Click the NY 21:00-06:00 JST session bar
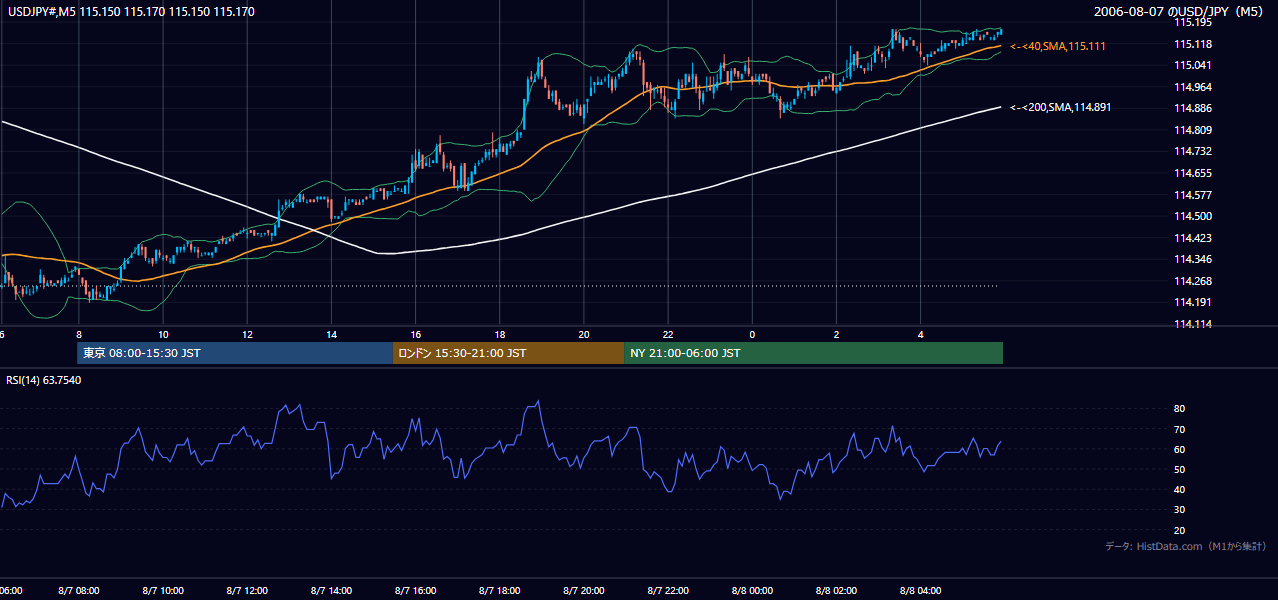This screenshot has height=600, width=1278. 813,353
